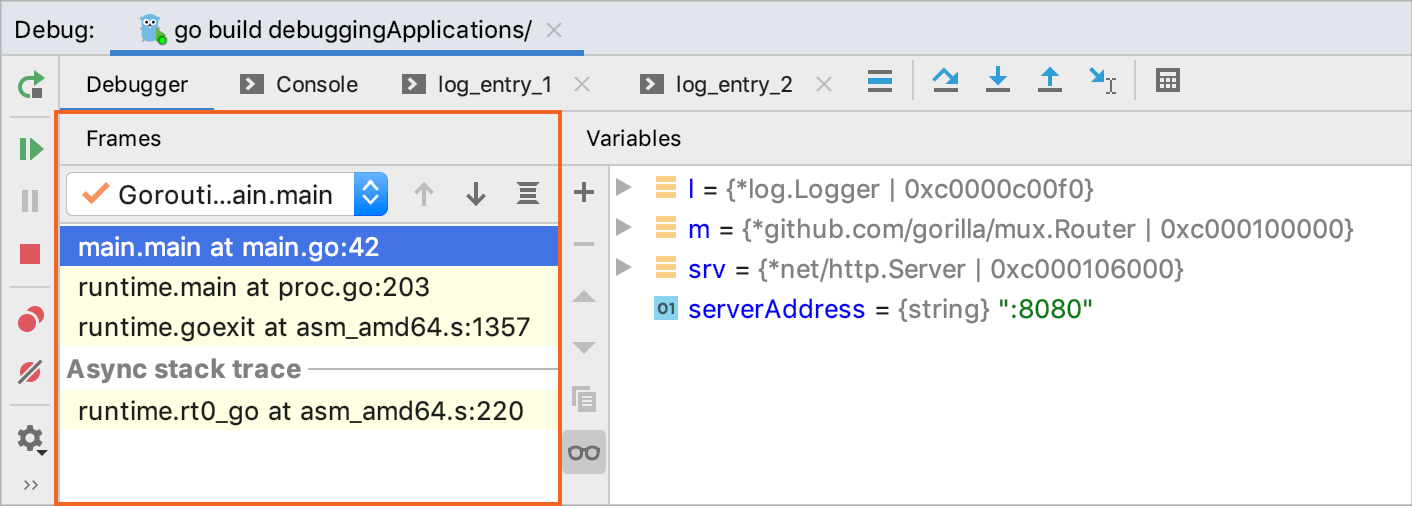Toggle mute breakpoints
1412x506 pixels.
(x=30, y=373)
